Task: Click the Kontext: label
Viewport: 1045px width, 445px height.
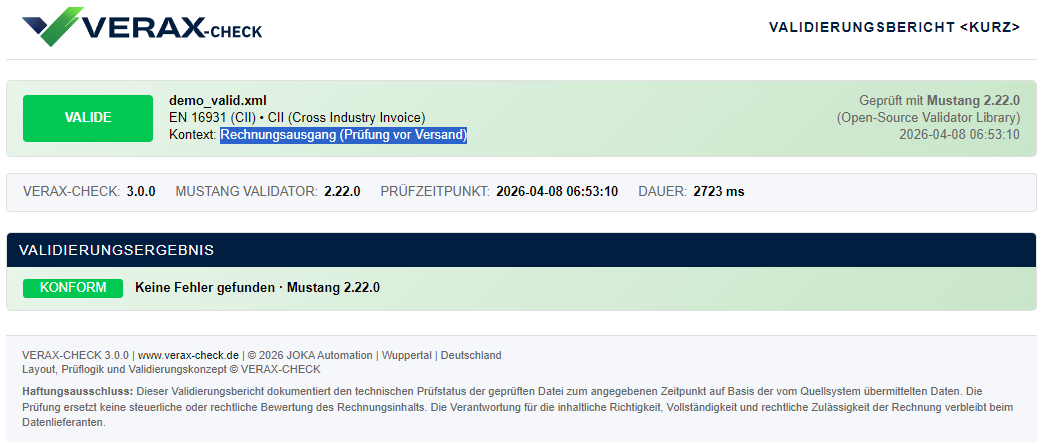Action: pyautogui.click(x=193, y=135)
